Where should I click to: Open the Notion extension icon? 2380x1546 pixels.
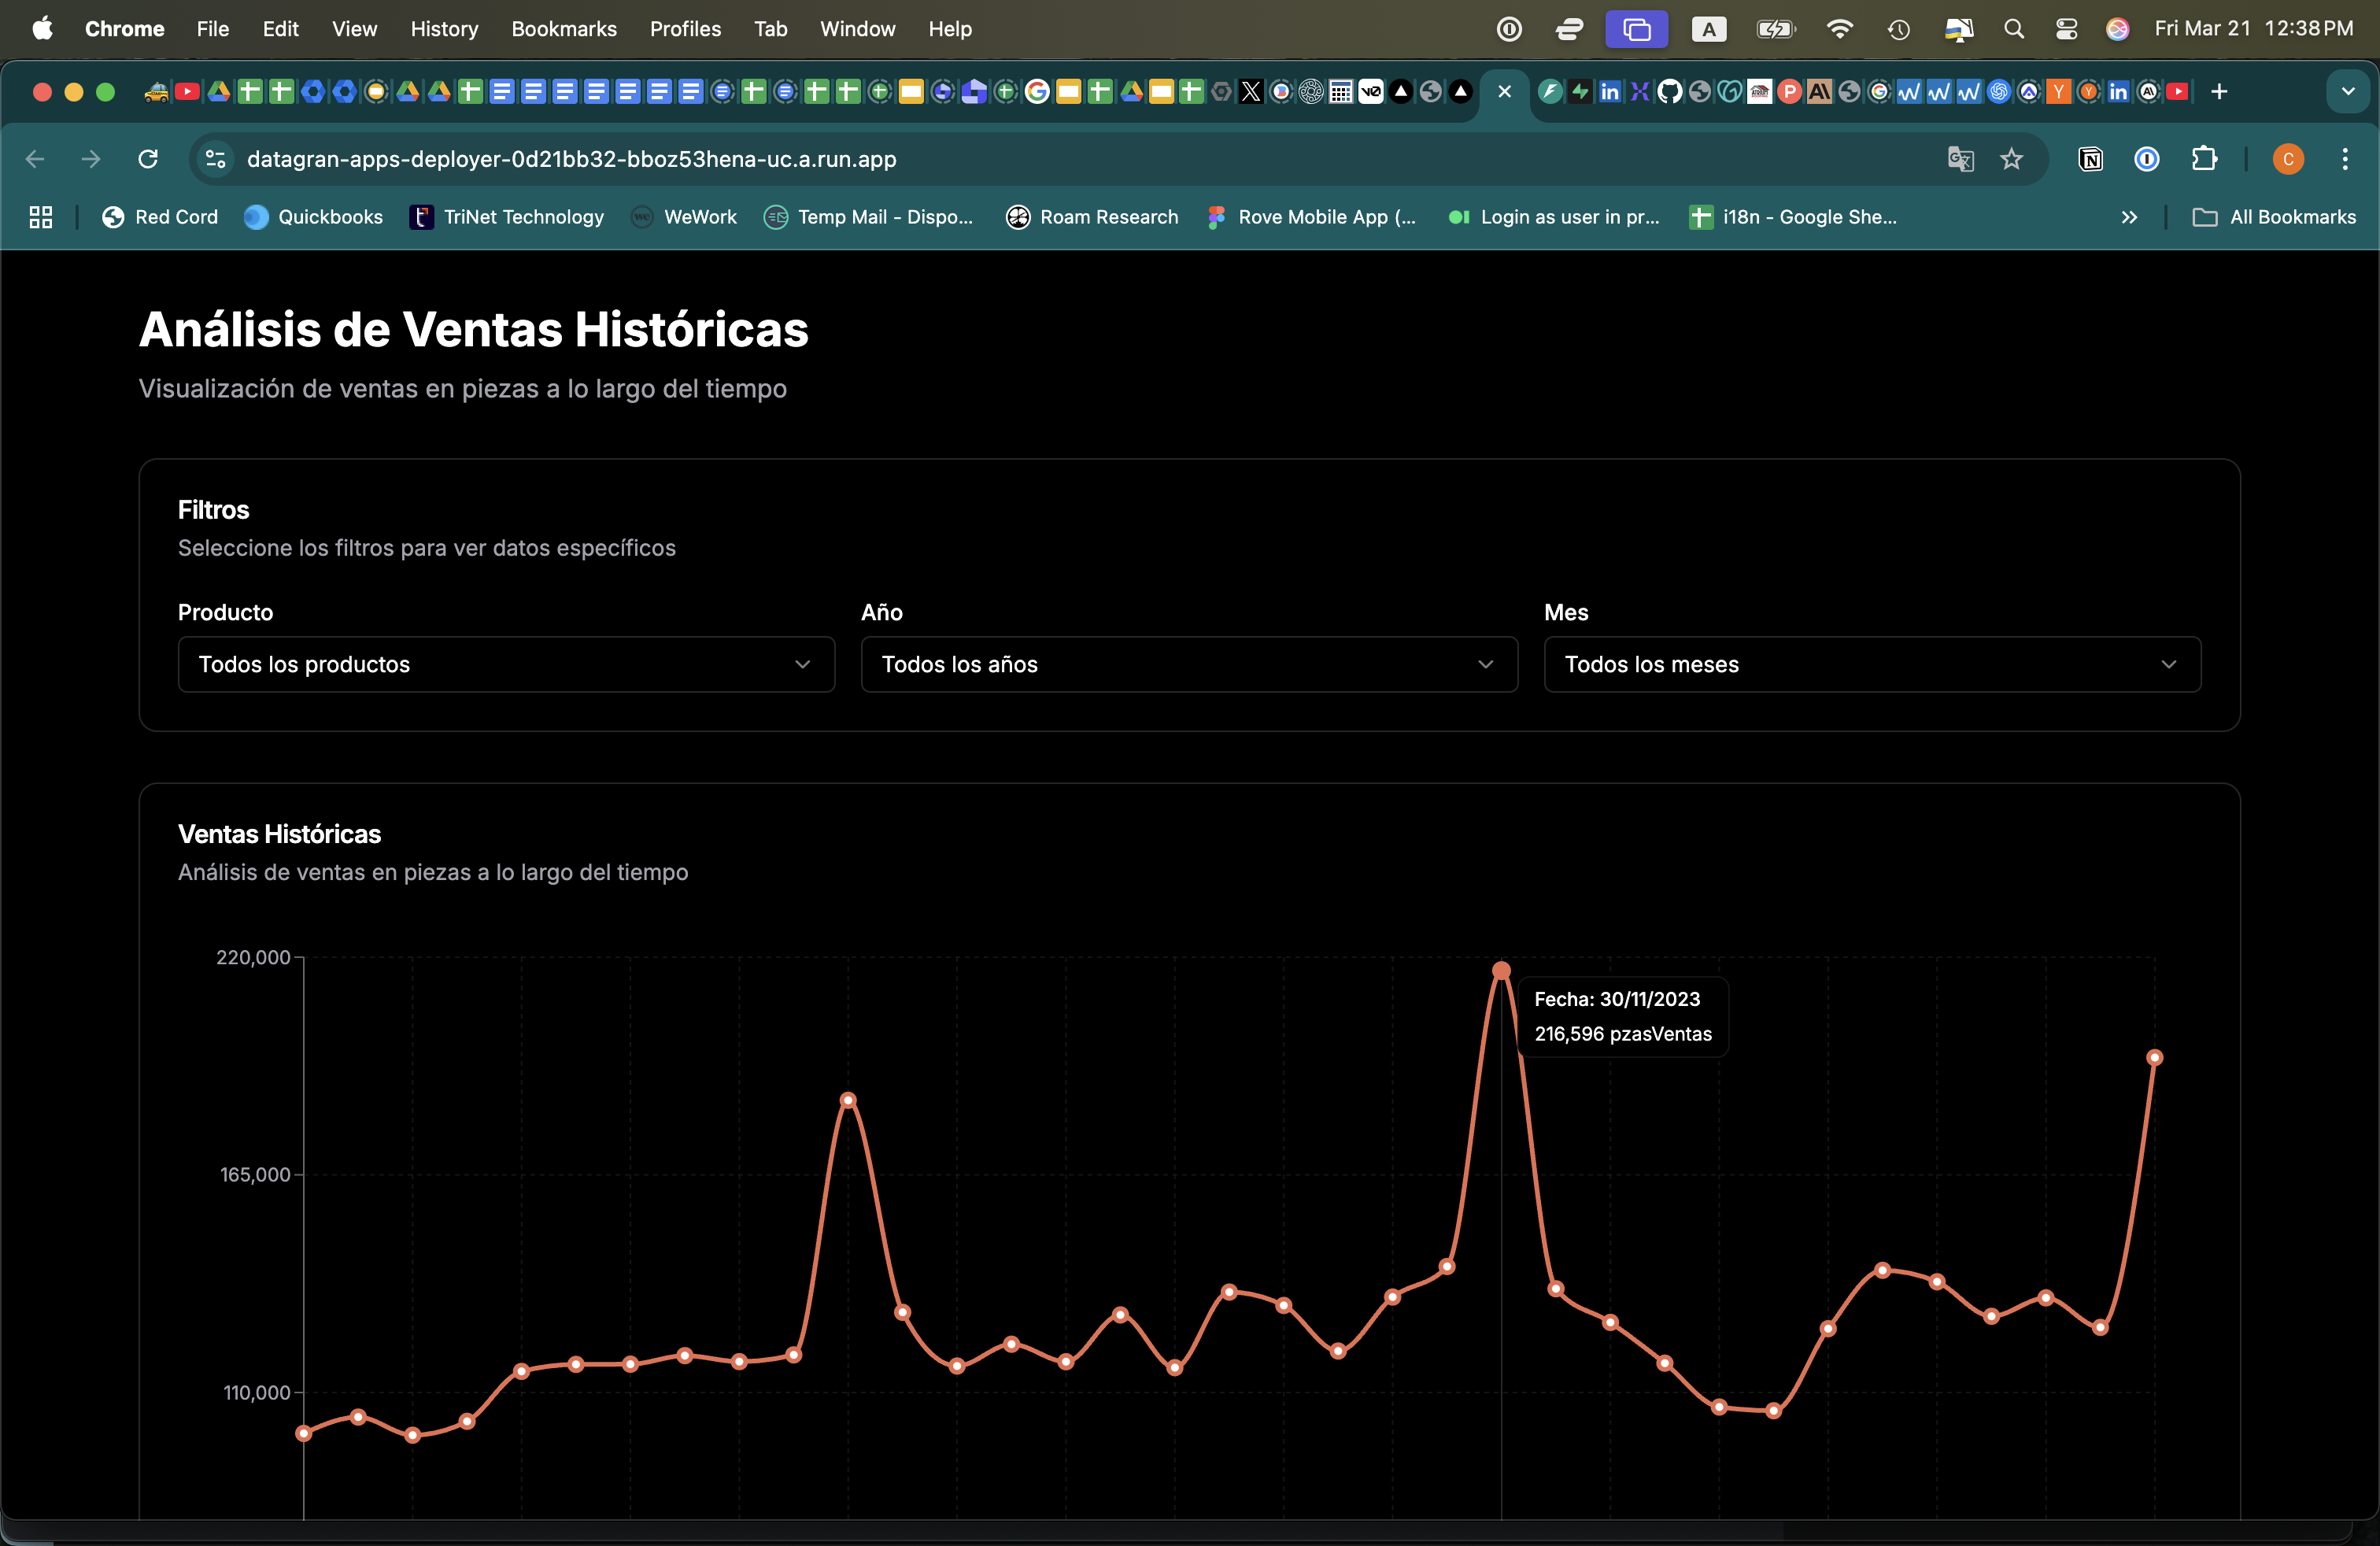pos(2090,159)
